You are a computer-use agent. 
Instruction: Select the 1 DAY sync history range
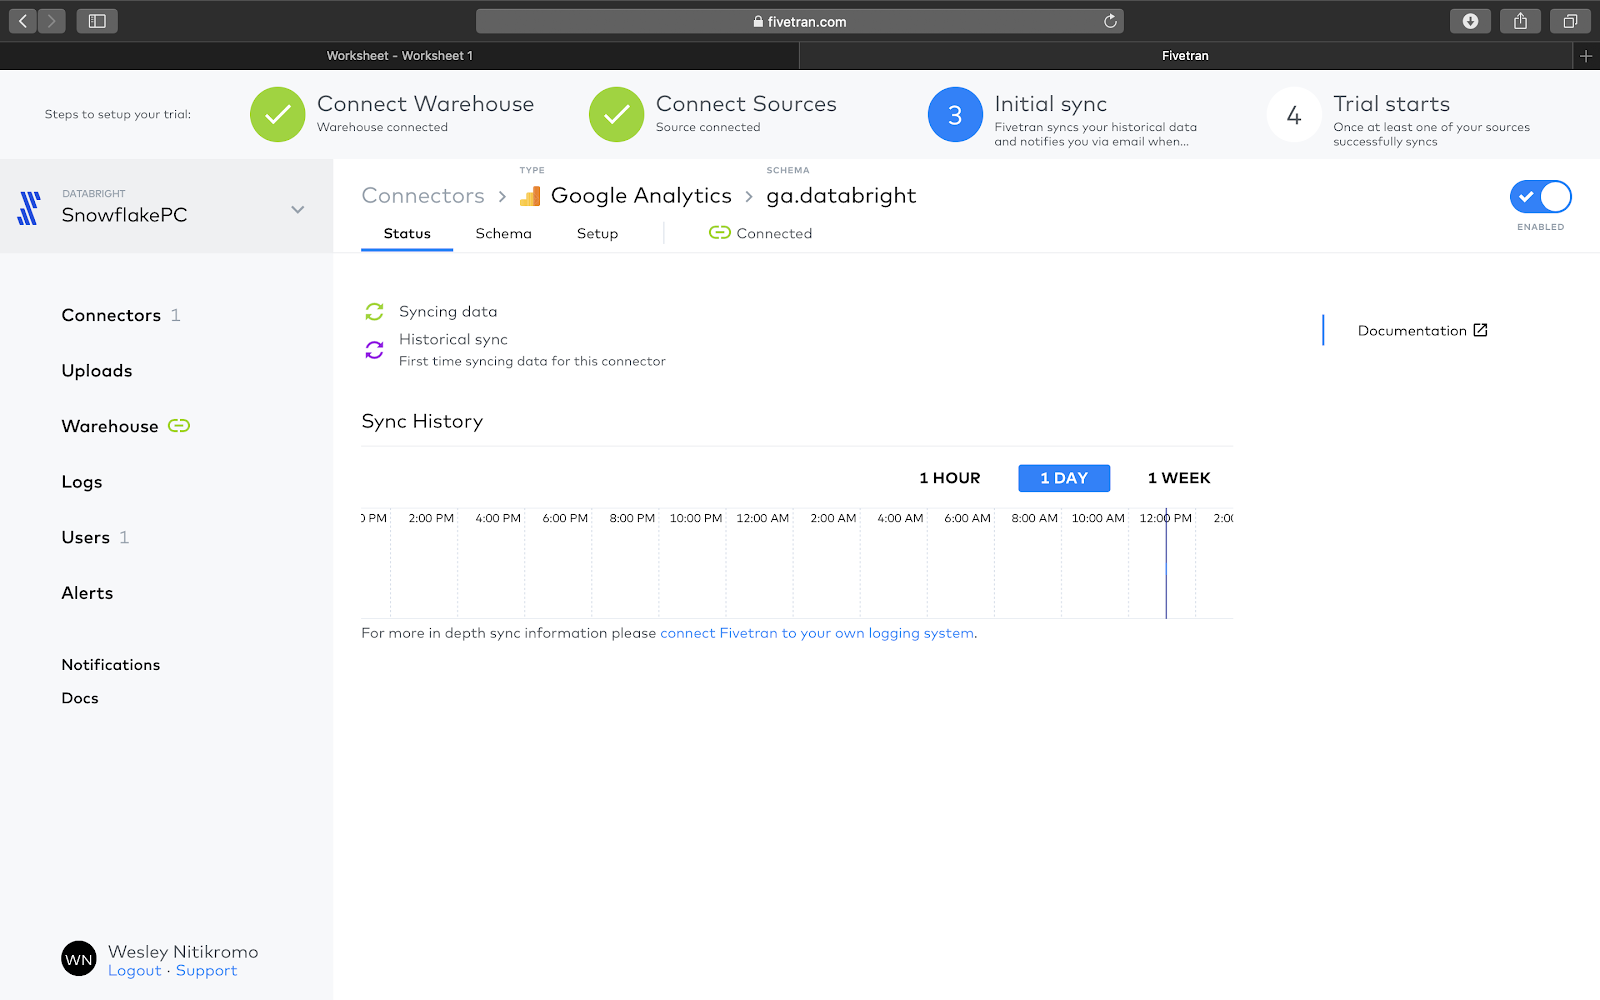tap(1064, 478)
